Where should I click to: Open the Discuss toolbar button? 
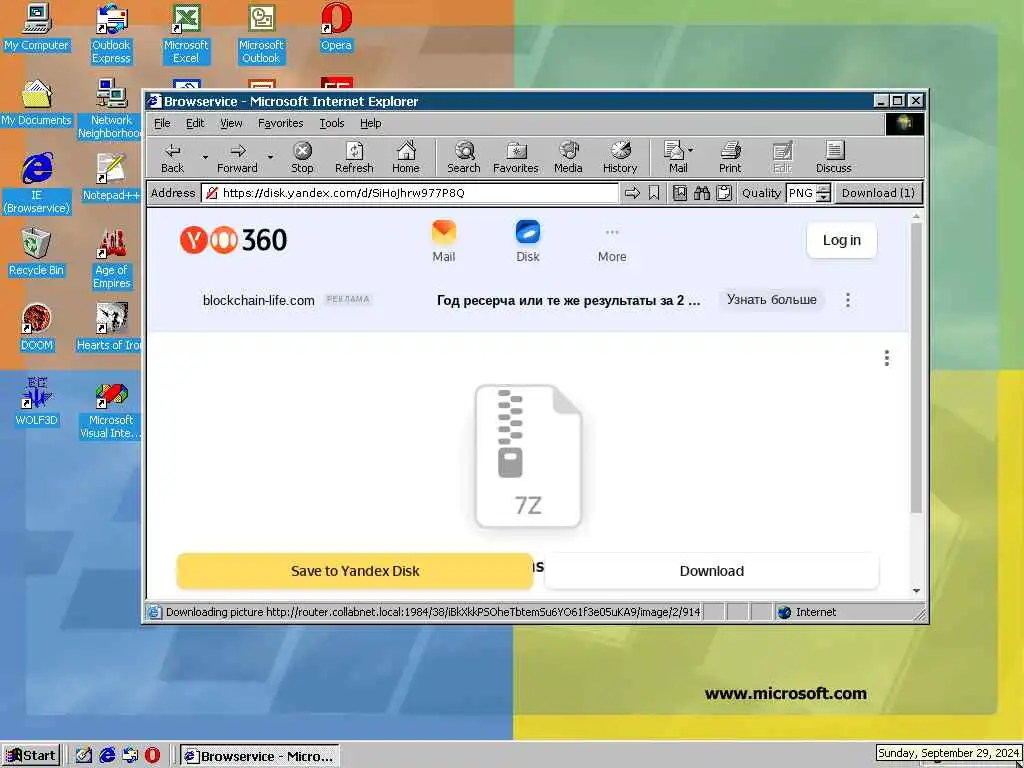tap(833, 158)
